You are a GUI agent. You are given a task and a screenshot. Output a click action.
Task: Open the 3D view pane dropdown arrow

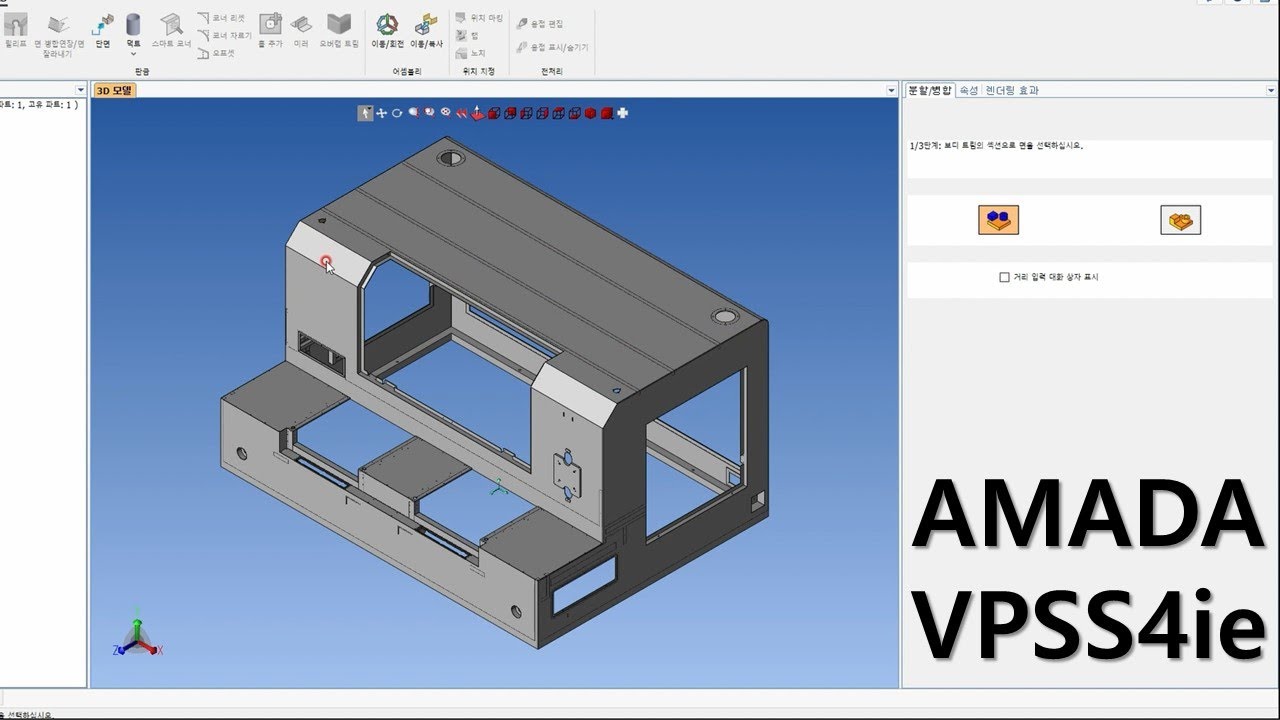pos(891,90)
